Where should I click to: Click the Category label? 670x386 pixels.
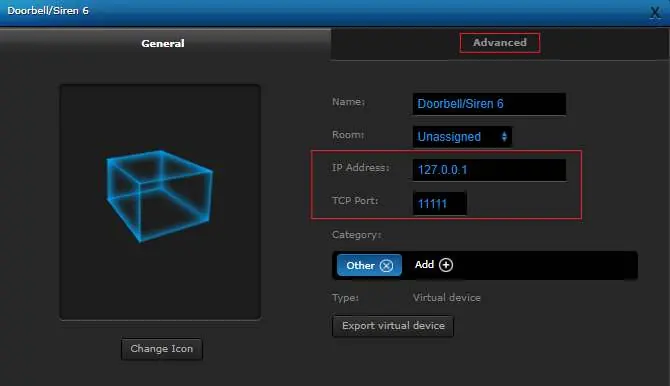coord(356,235)
